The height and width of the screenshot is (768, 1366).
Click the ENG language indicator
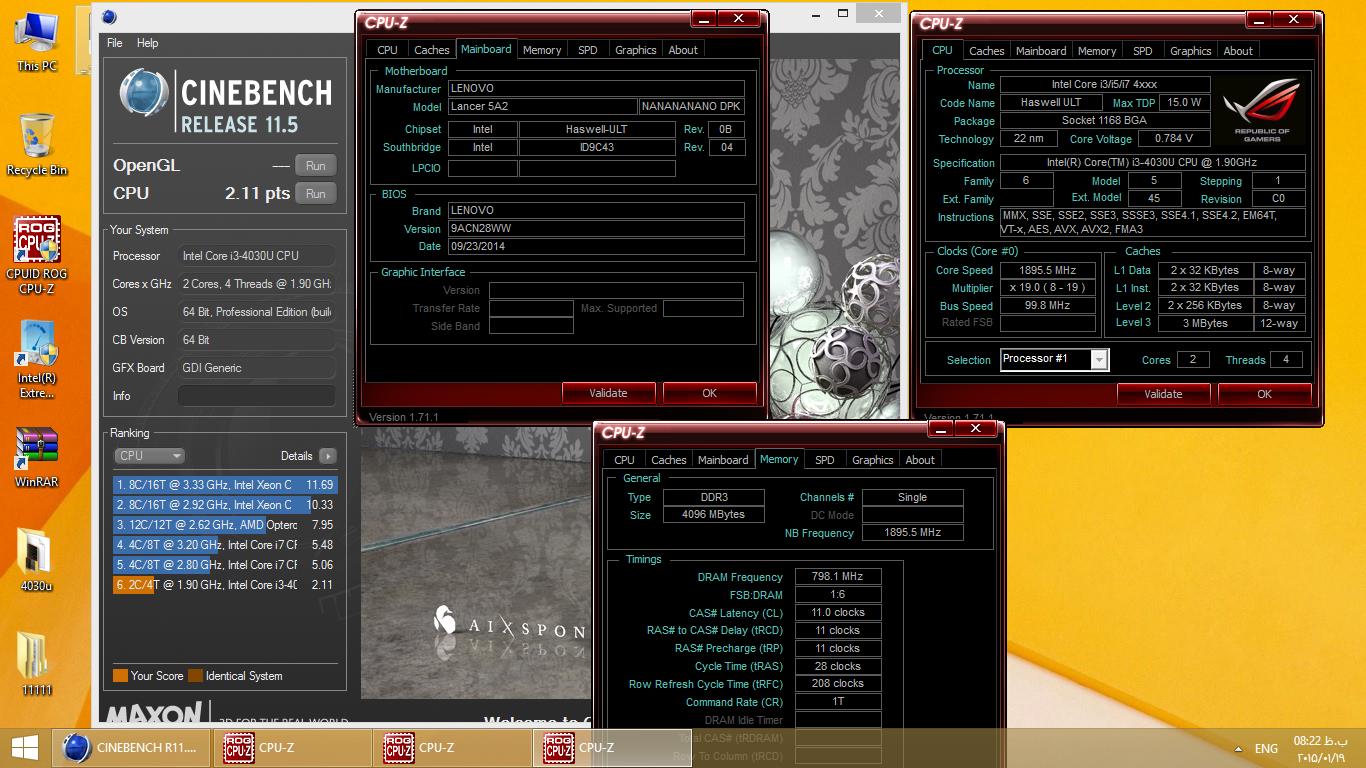(x=1266, y=748)
